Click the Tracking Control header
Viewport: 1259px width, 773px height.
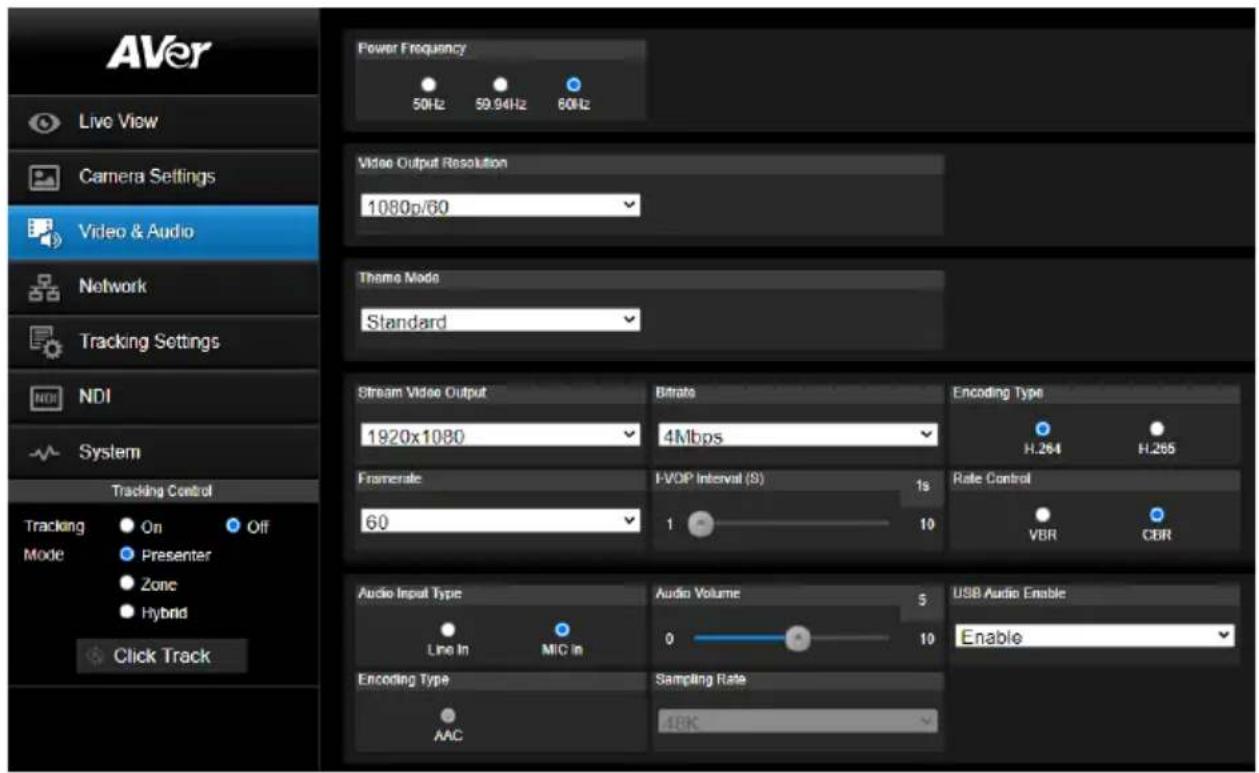tap(163, 491)
